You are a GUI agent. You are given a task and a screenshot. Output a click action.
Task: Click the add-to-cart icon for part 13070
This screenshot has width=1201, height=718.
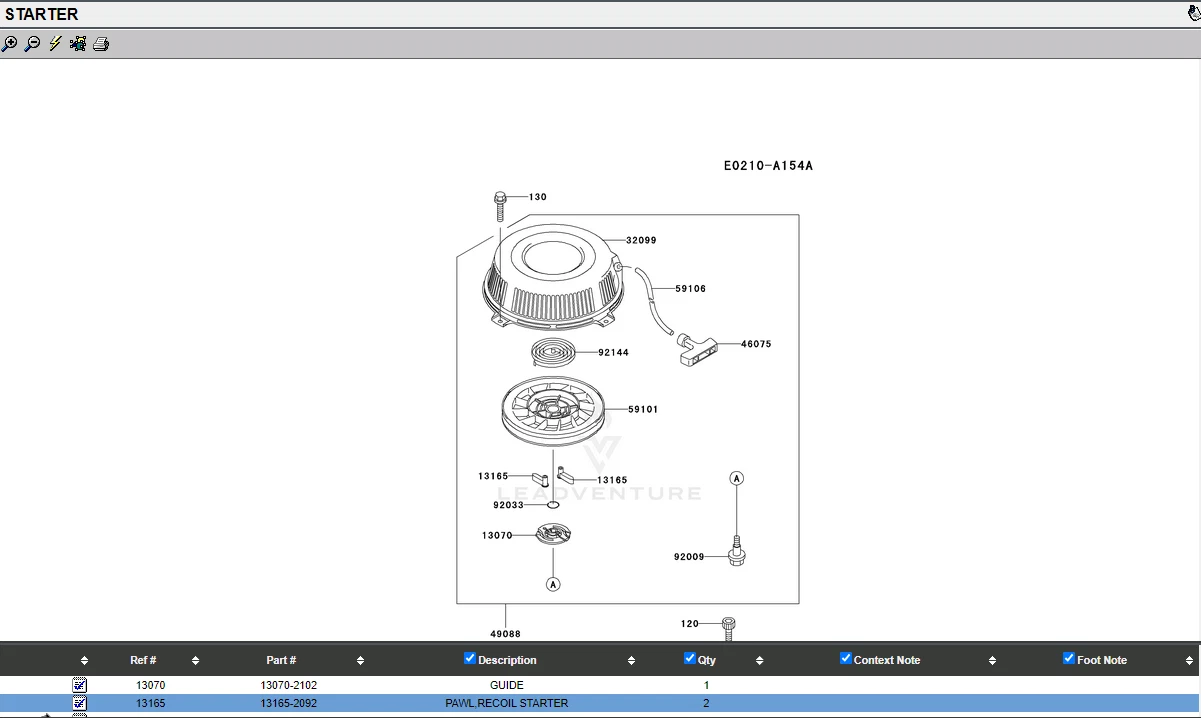[80, 685]
